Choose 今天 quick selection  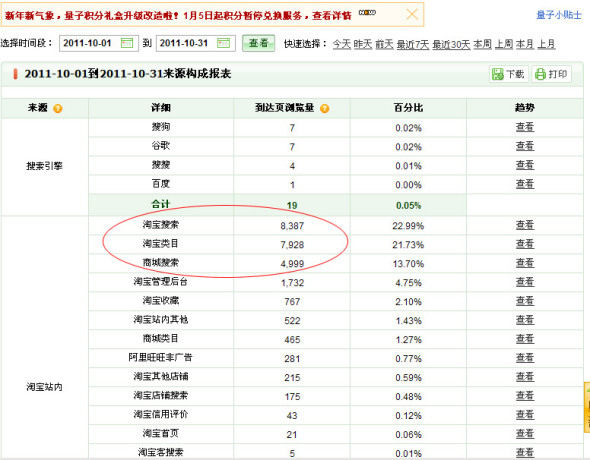coord(342,44)
